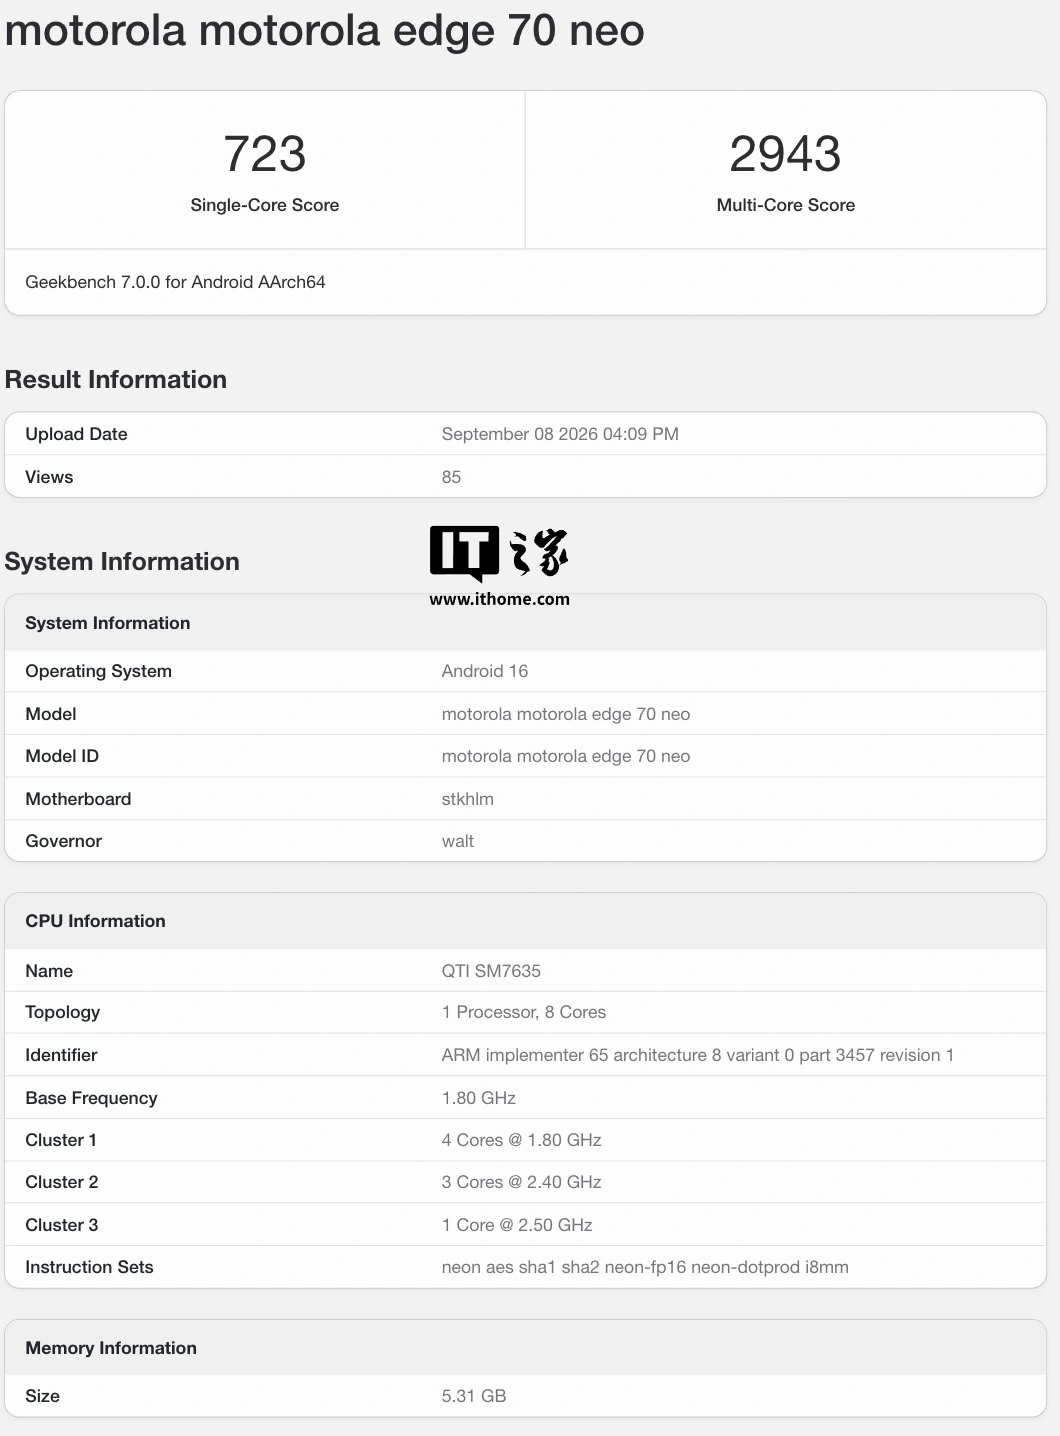Select the CPU name QTI SM7635
1060x1436 pixels.
point(491,971)
